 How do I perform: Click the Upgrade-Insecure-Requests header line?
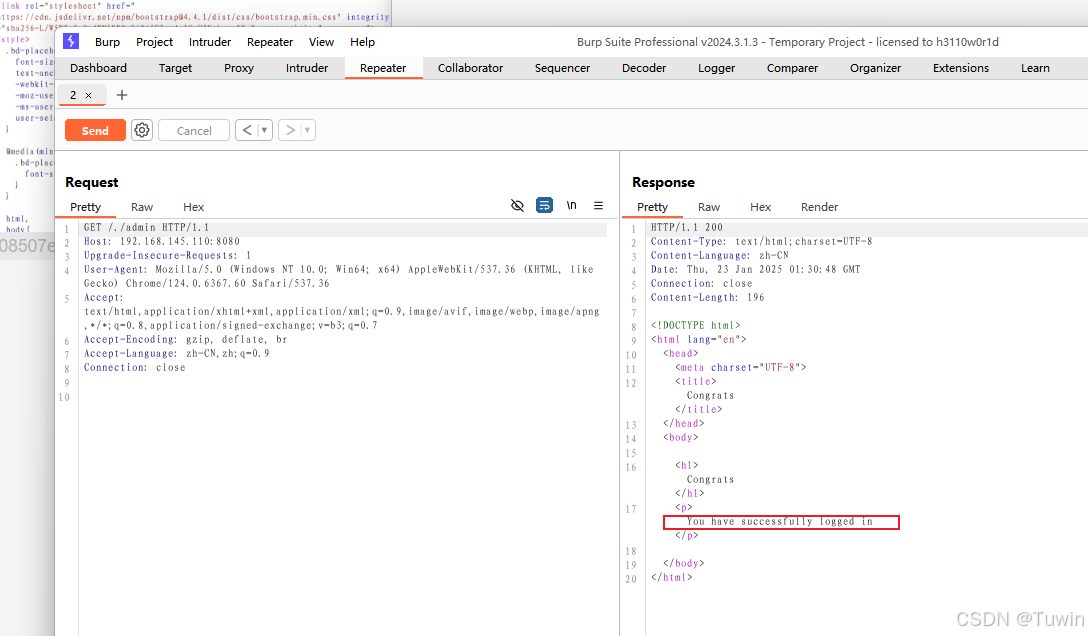tap(167, 255)
